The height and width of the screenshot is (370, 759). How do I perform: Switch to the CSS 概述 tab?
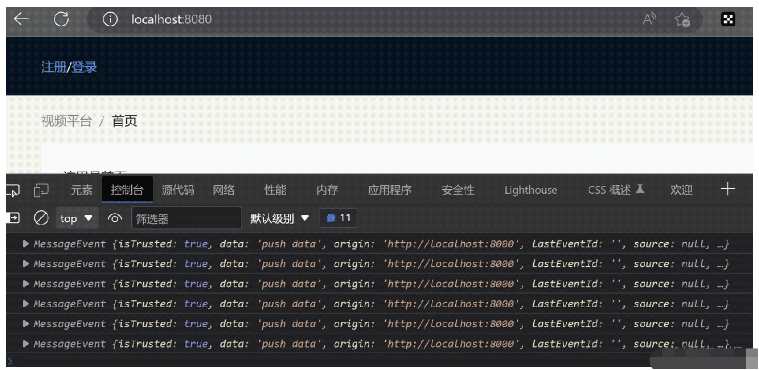(x=616, y=190)
